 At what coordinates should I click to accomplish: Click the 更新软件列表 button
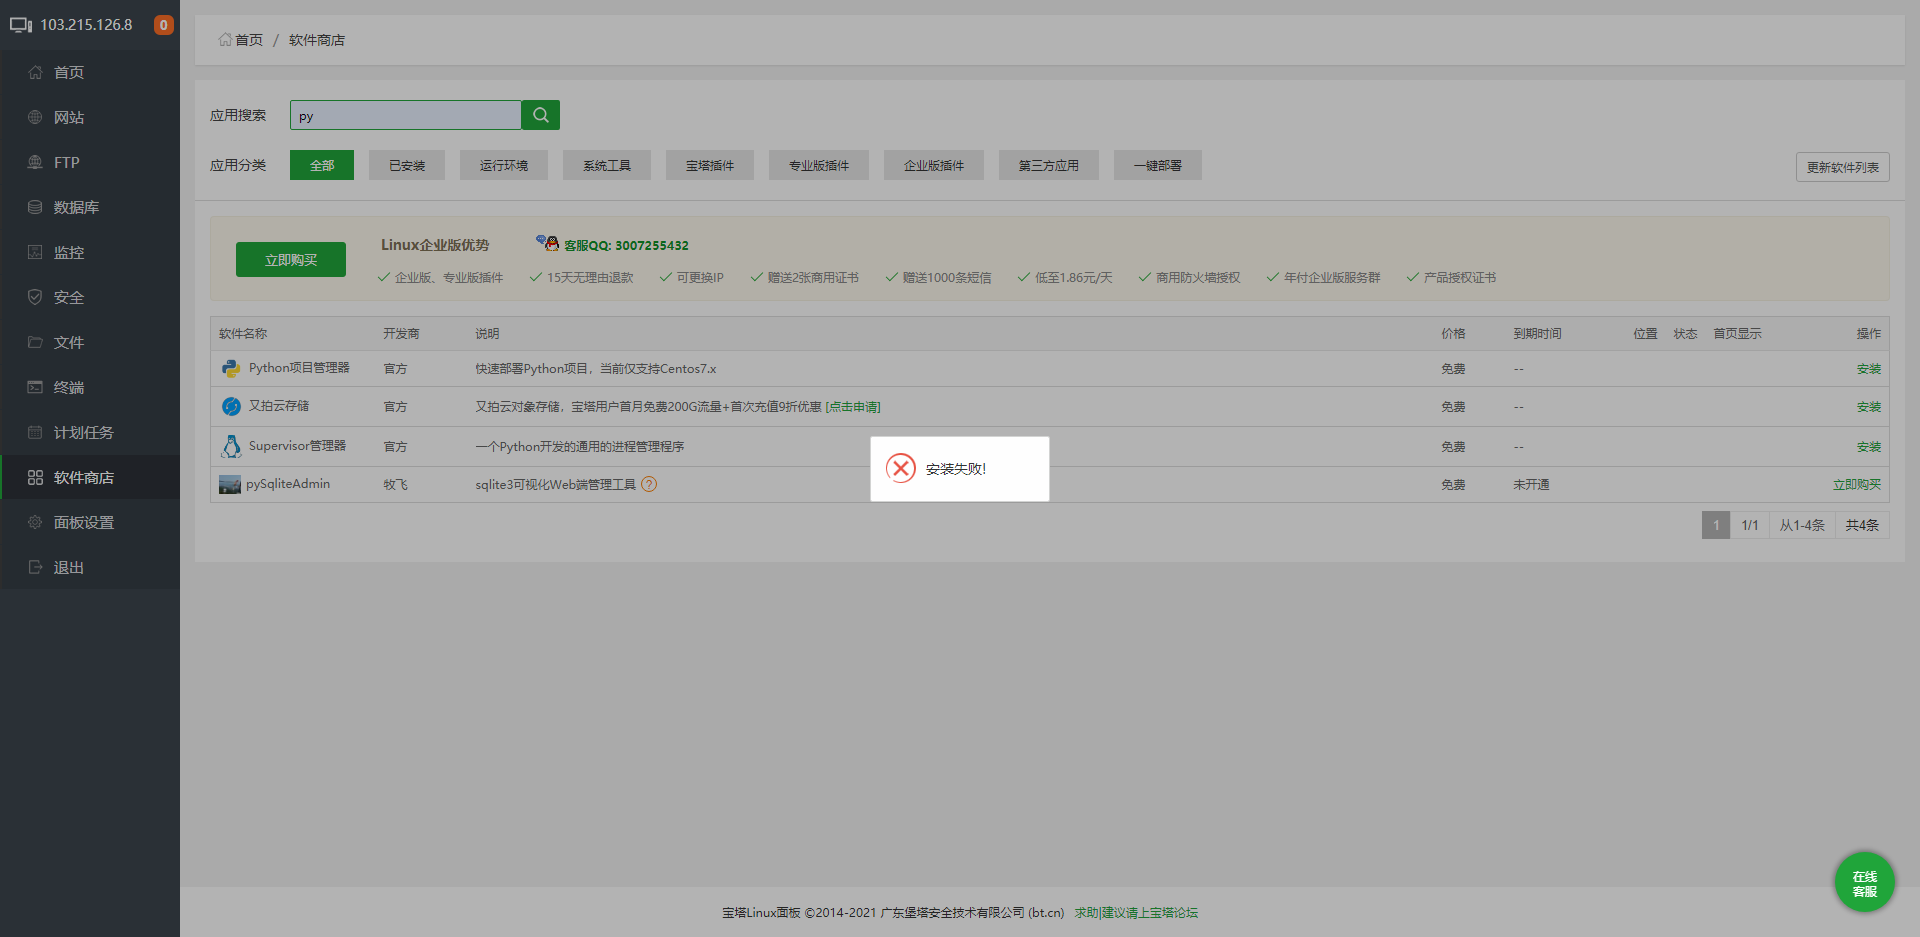(x=1843, y=167)
